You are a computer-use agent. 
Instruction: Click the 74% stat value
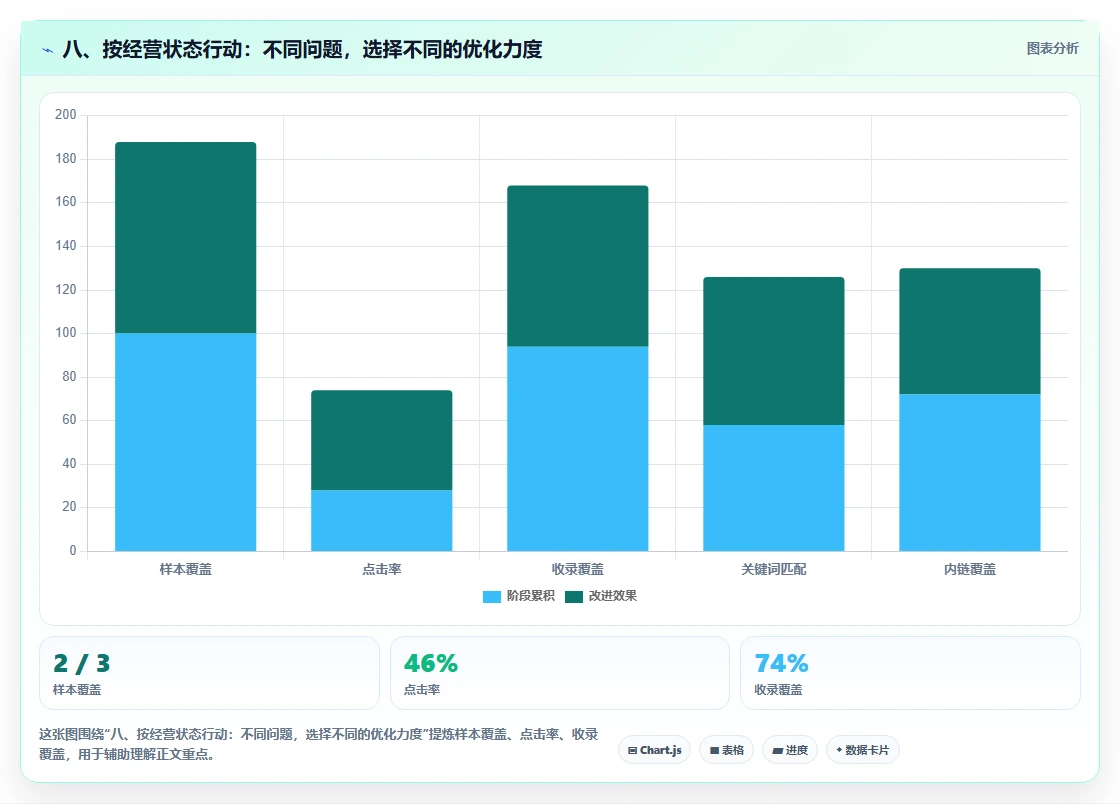[x=781, y=663]
